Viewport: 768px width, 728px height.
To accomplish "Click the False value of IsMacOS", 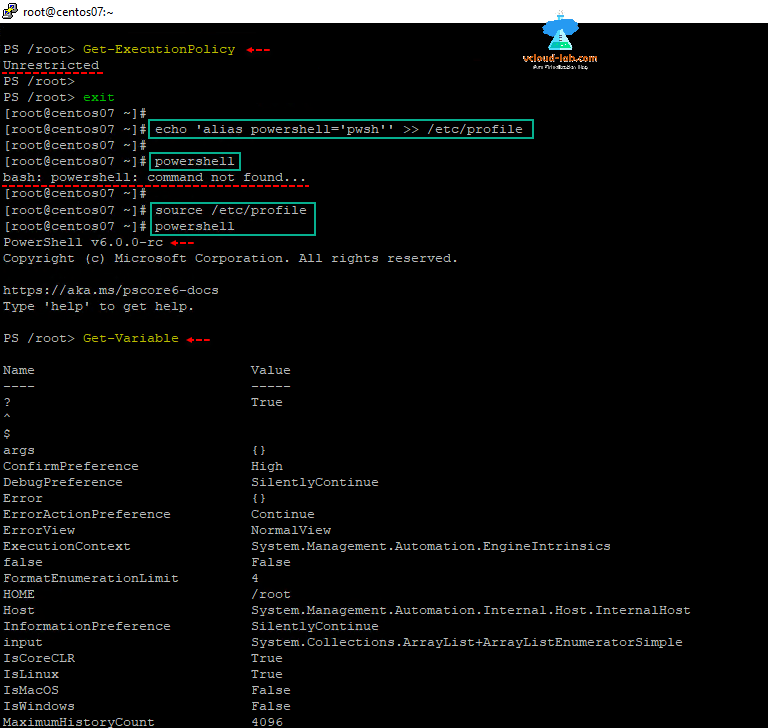I will (x=271, y=690).
